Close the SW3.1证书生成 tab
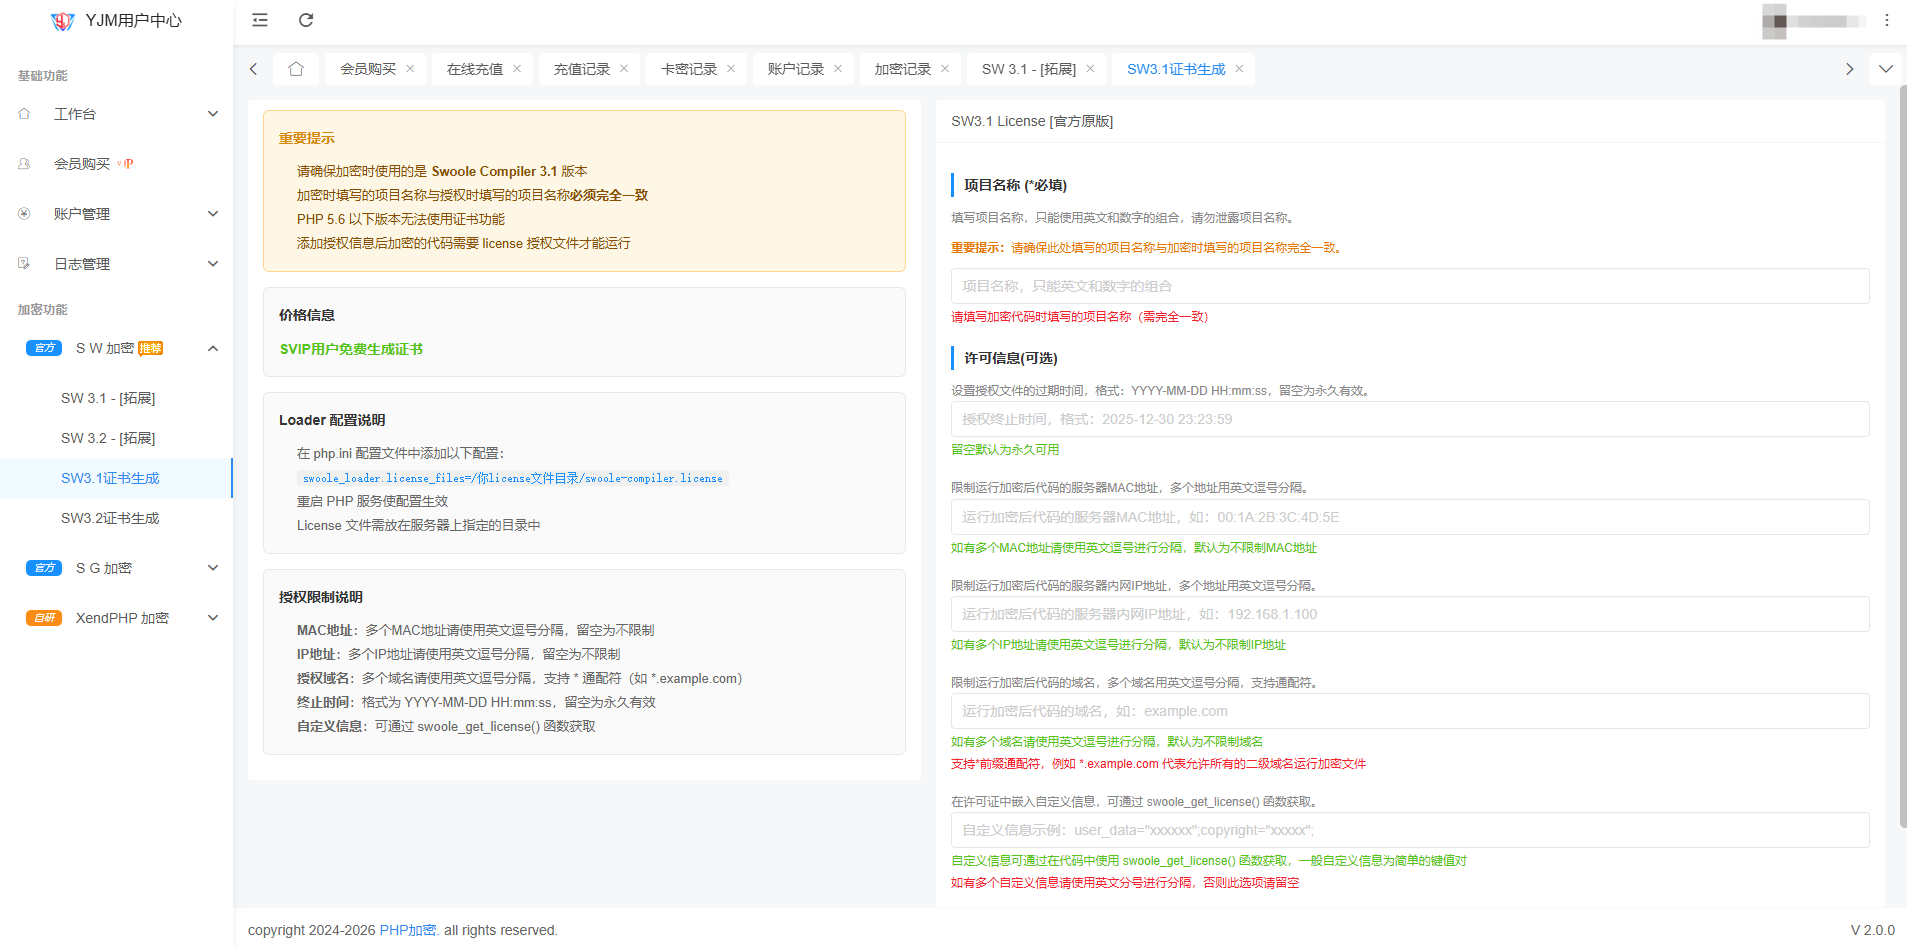1907x949 pixels. coord(1239,69)
